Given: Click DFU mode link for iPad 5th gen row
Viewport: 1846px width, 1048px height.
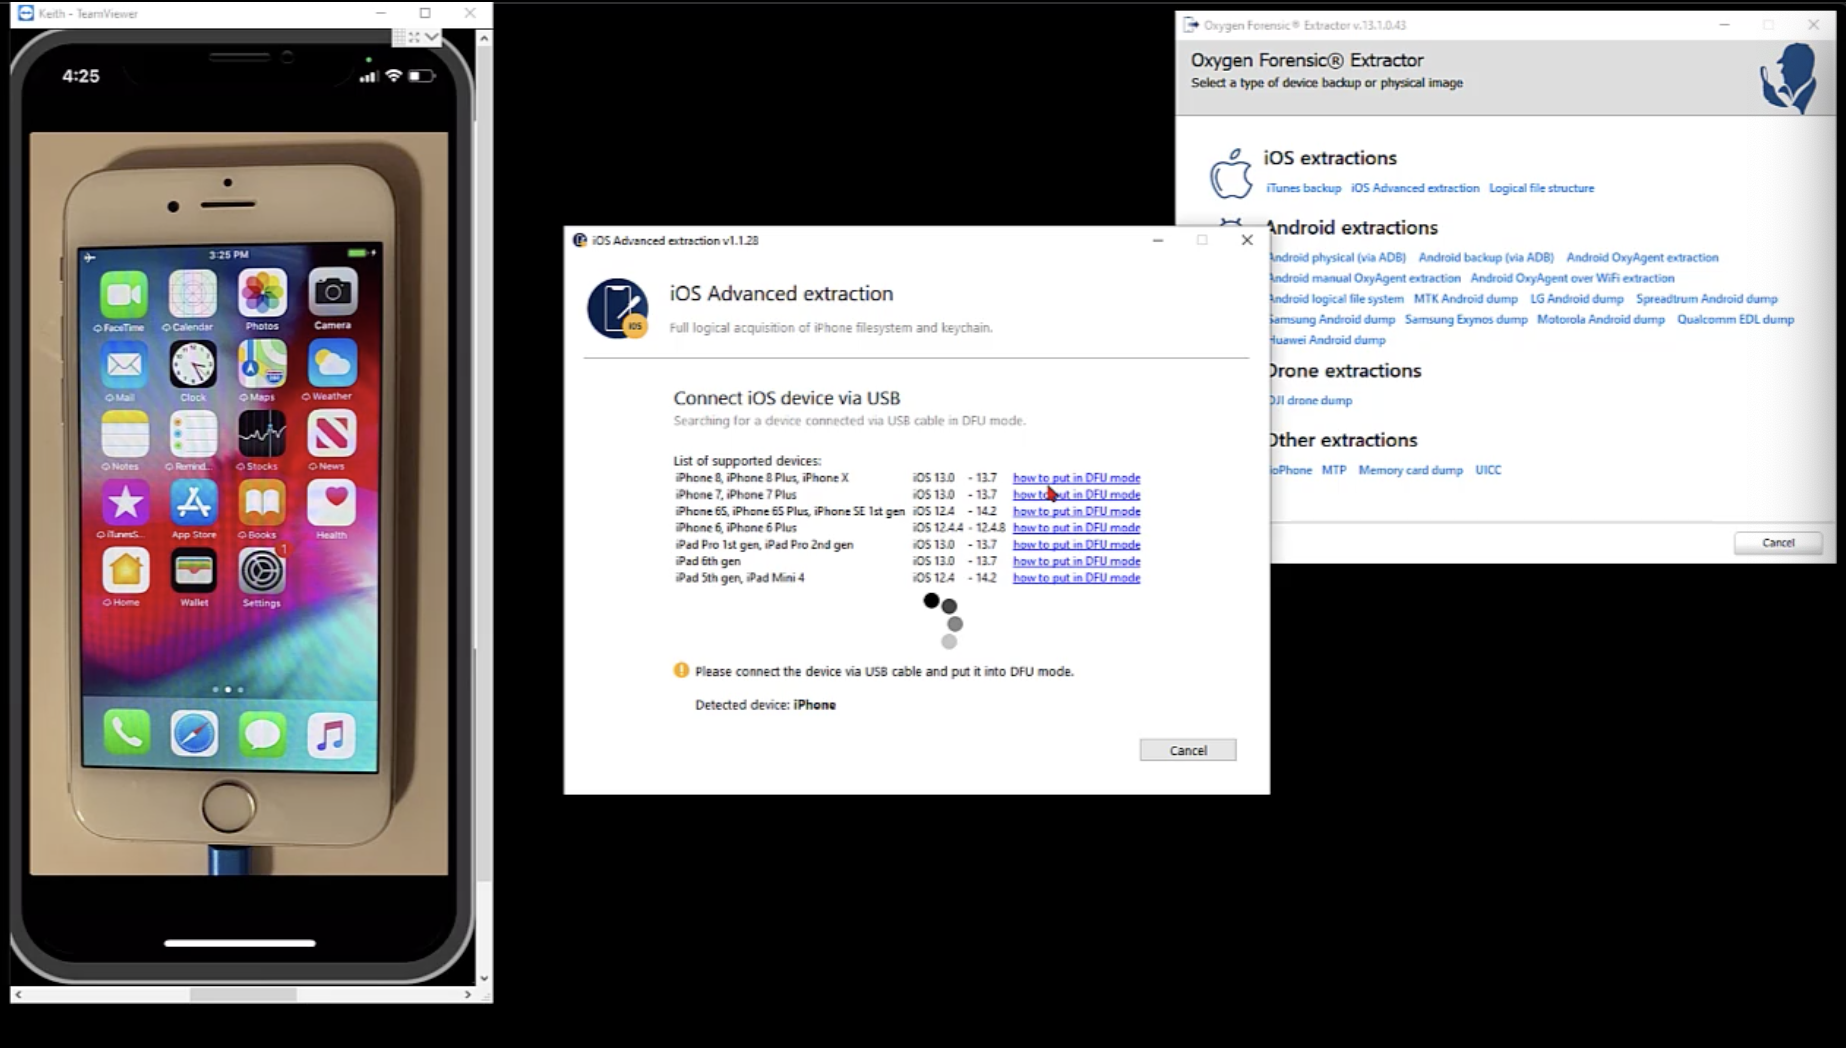Looking at the screenshot, I should [1076, 578].
